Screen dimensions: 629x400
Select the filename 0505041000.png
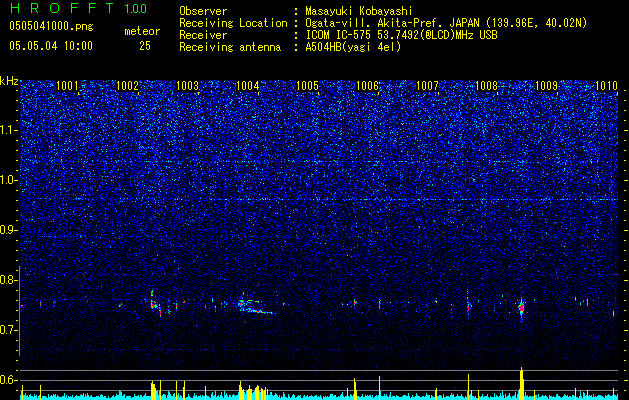51,27
